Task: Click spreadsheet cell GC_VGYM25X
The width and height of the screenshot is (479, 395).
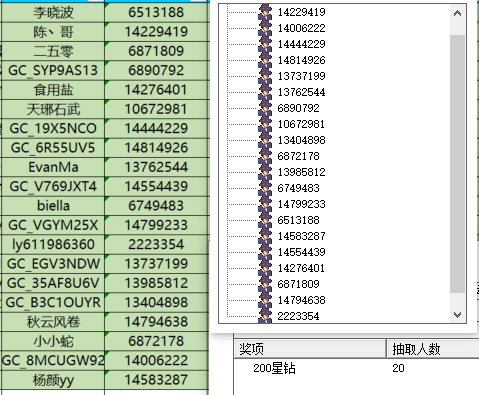Action: tap(53, 225)
